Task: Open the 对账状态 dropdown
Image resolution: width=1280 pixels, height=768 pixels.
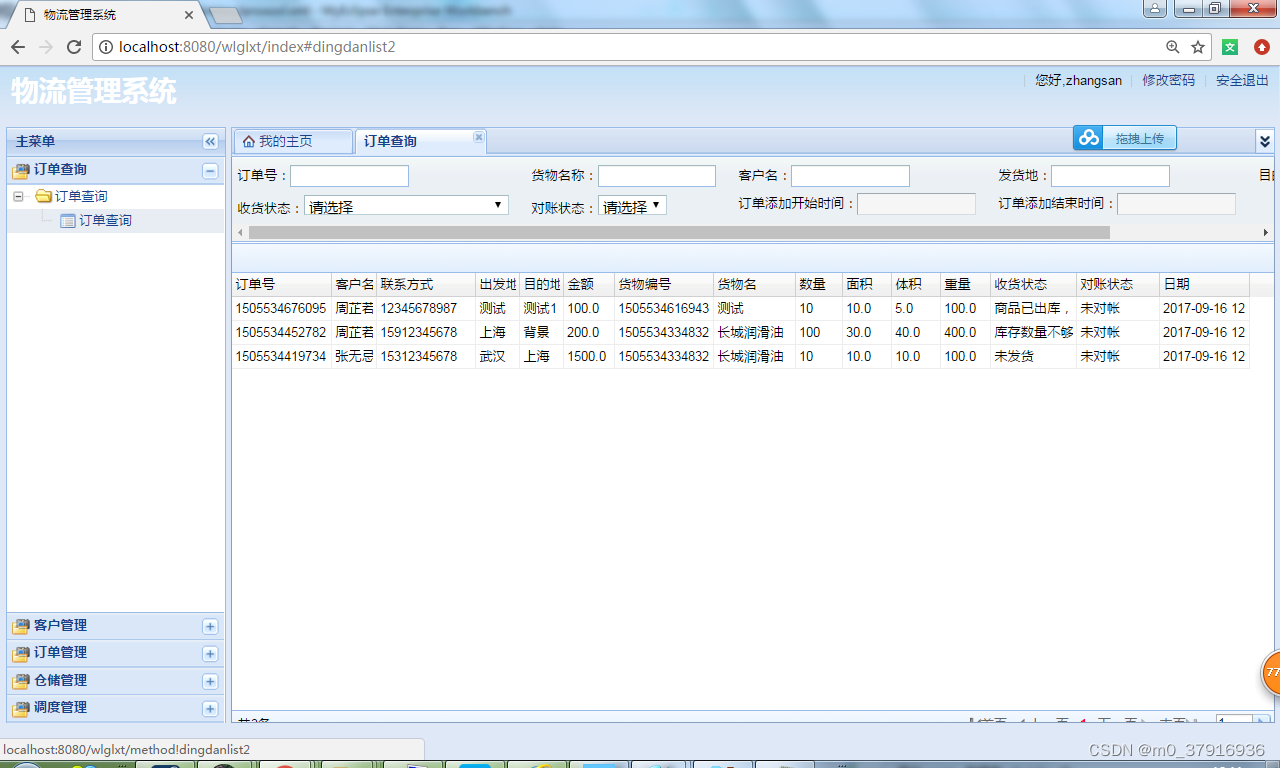Action: pyautogui.click(x=632, y=206)
